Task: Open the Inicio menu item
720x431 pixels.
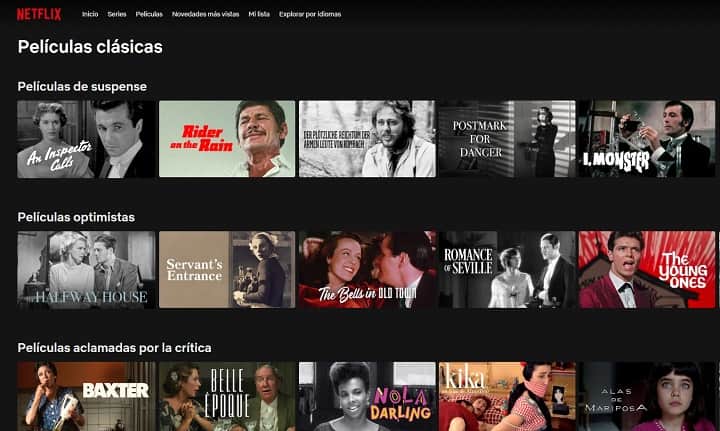Action: 90,14
